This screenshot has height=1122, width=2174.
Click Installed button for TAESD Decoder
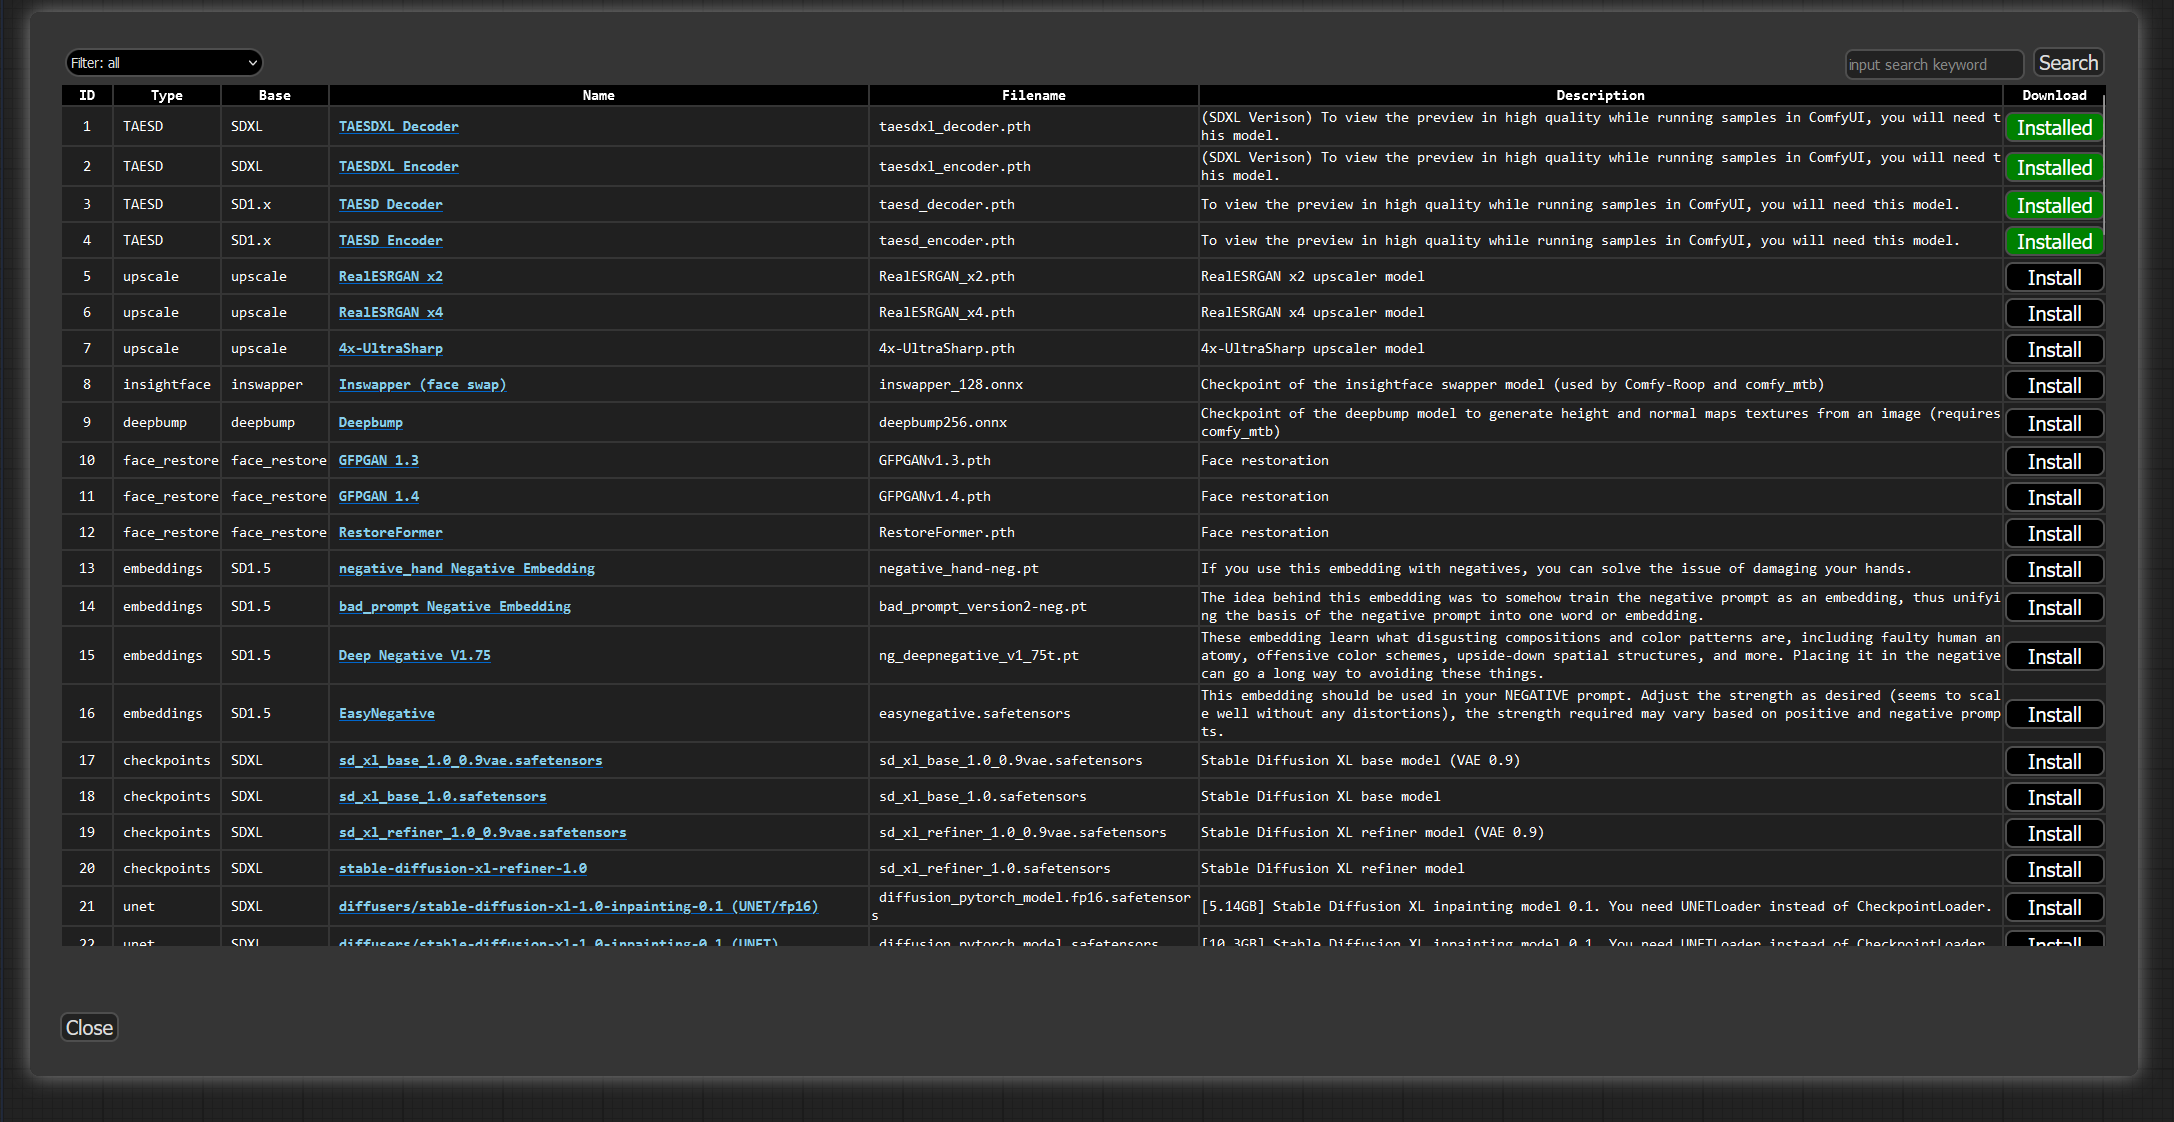[x=2054, y=206]
